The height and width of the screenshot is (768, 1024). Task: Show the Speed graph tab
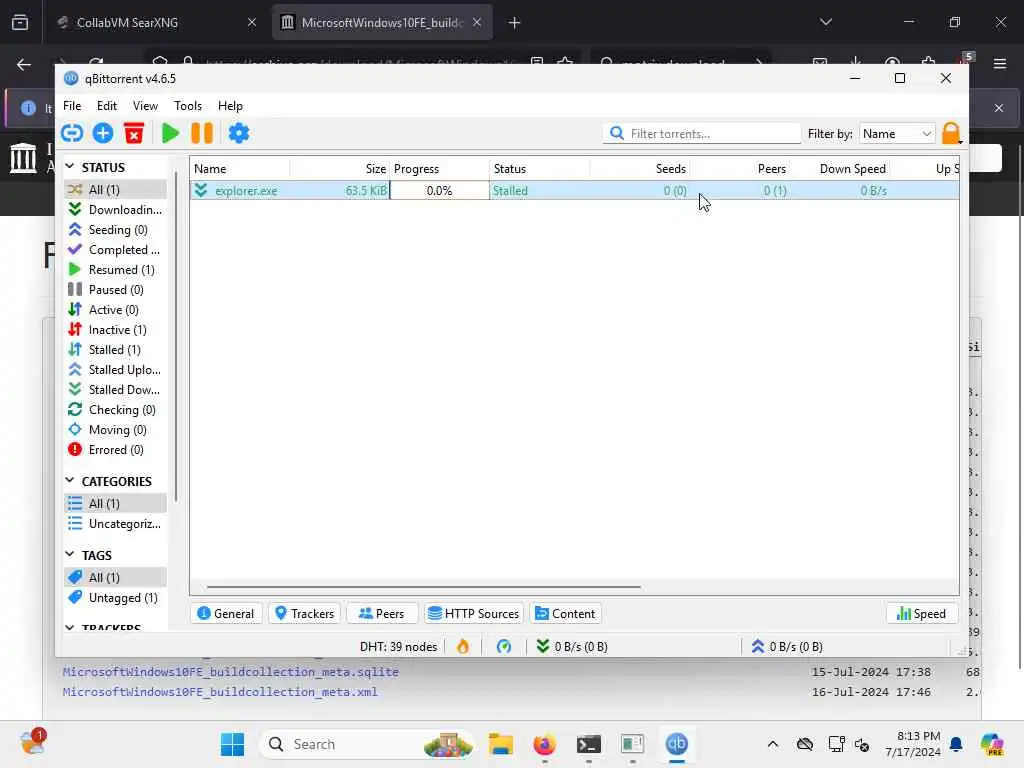click(x=921, y=613)
